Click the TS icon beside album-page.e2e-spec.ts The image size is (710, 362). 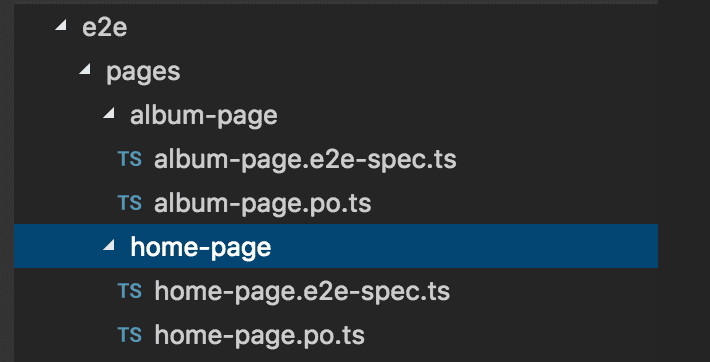pos(130,159)
